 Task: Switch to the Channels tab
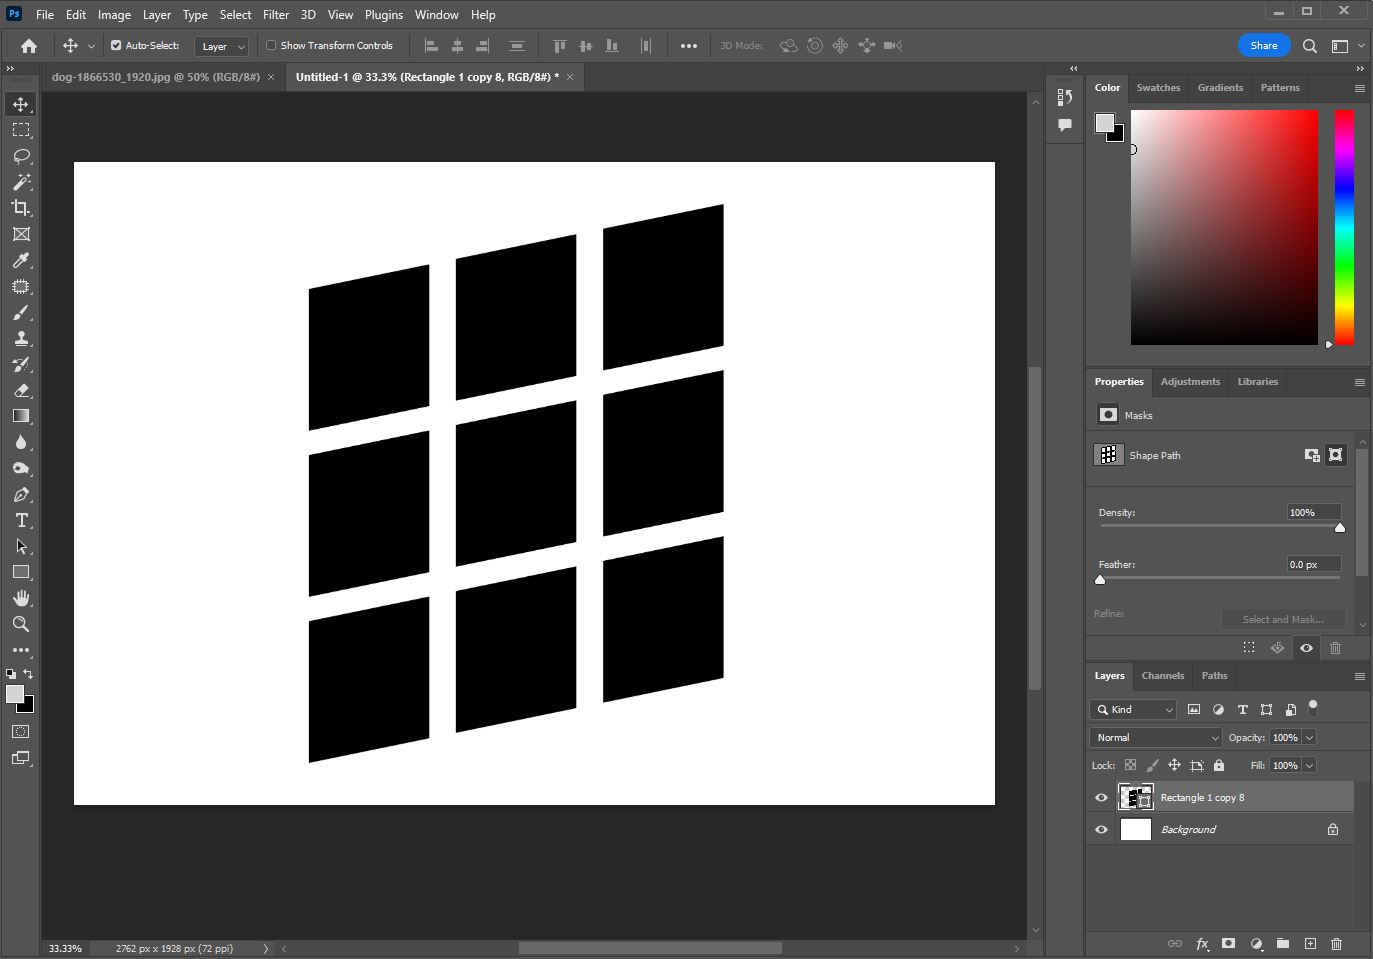1163,676
